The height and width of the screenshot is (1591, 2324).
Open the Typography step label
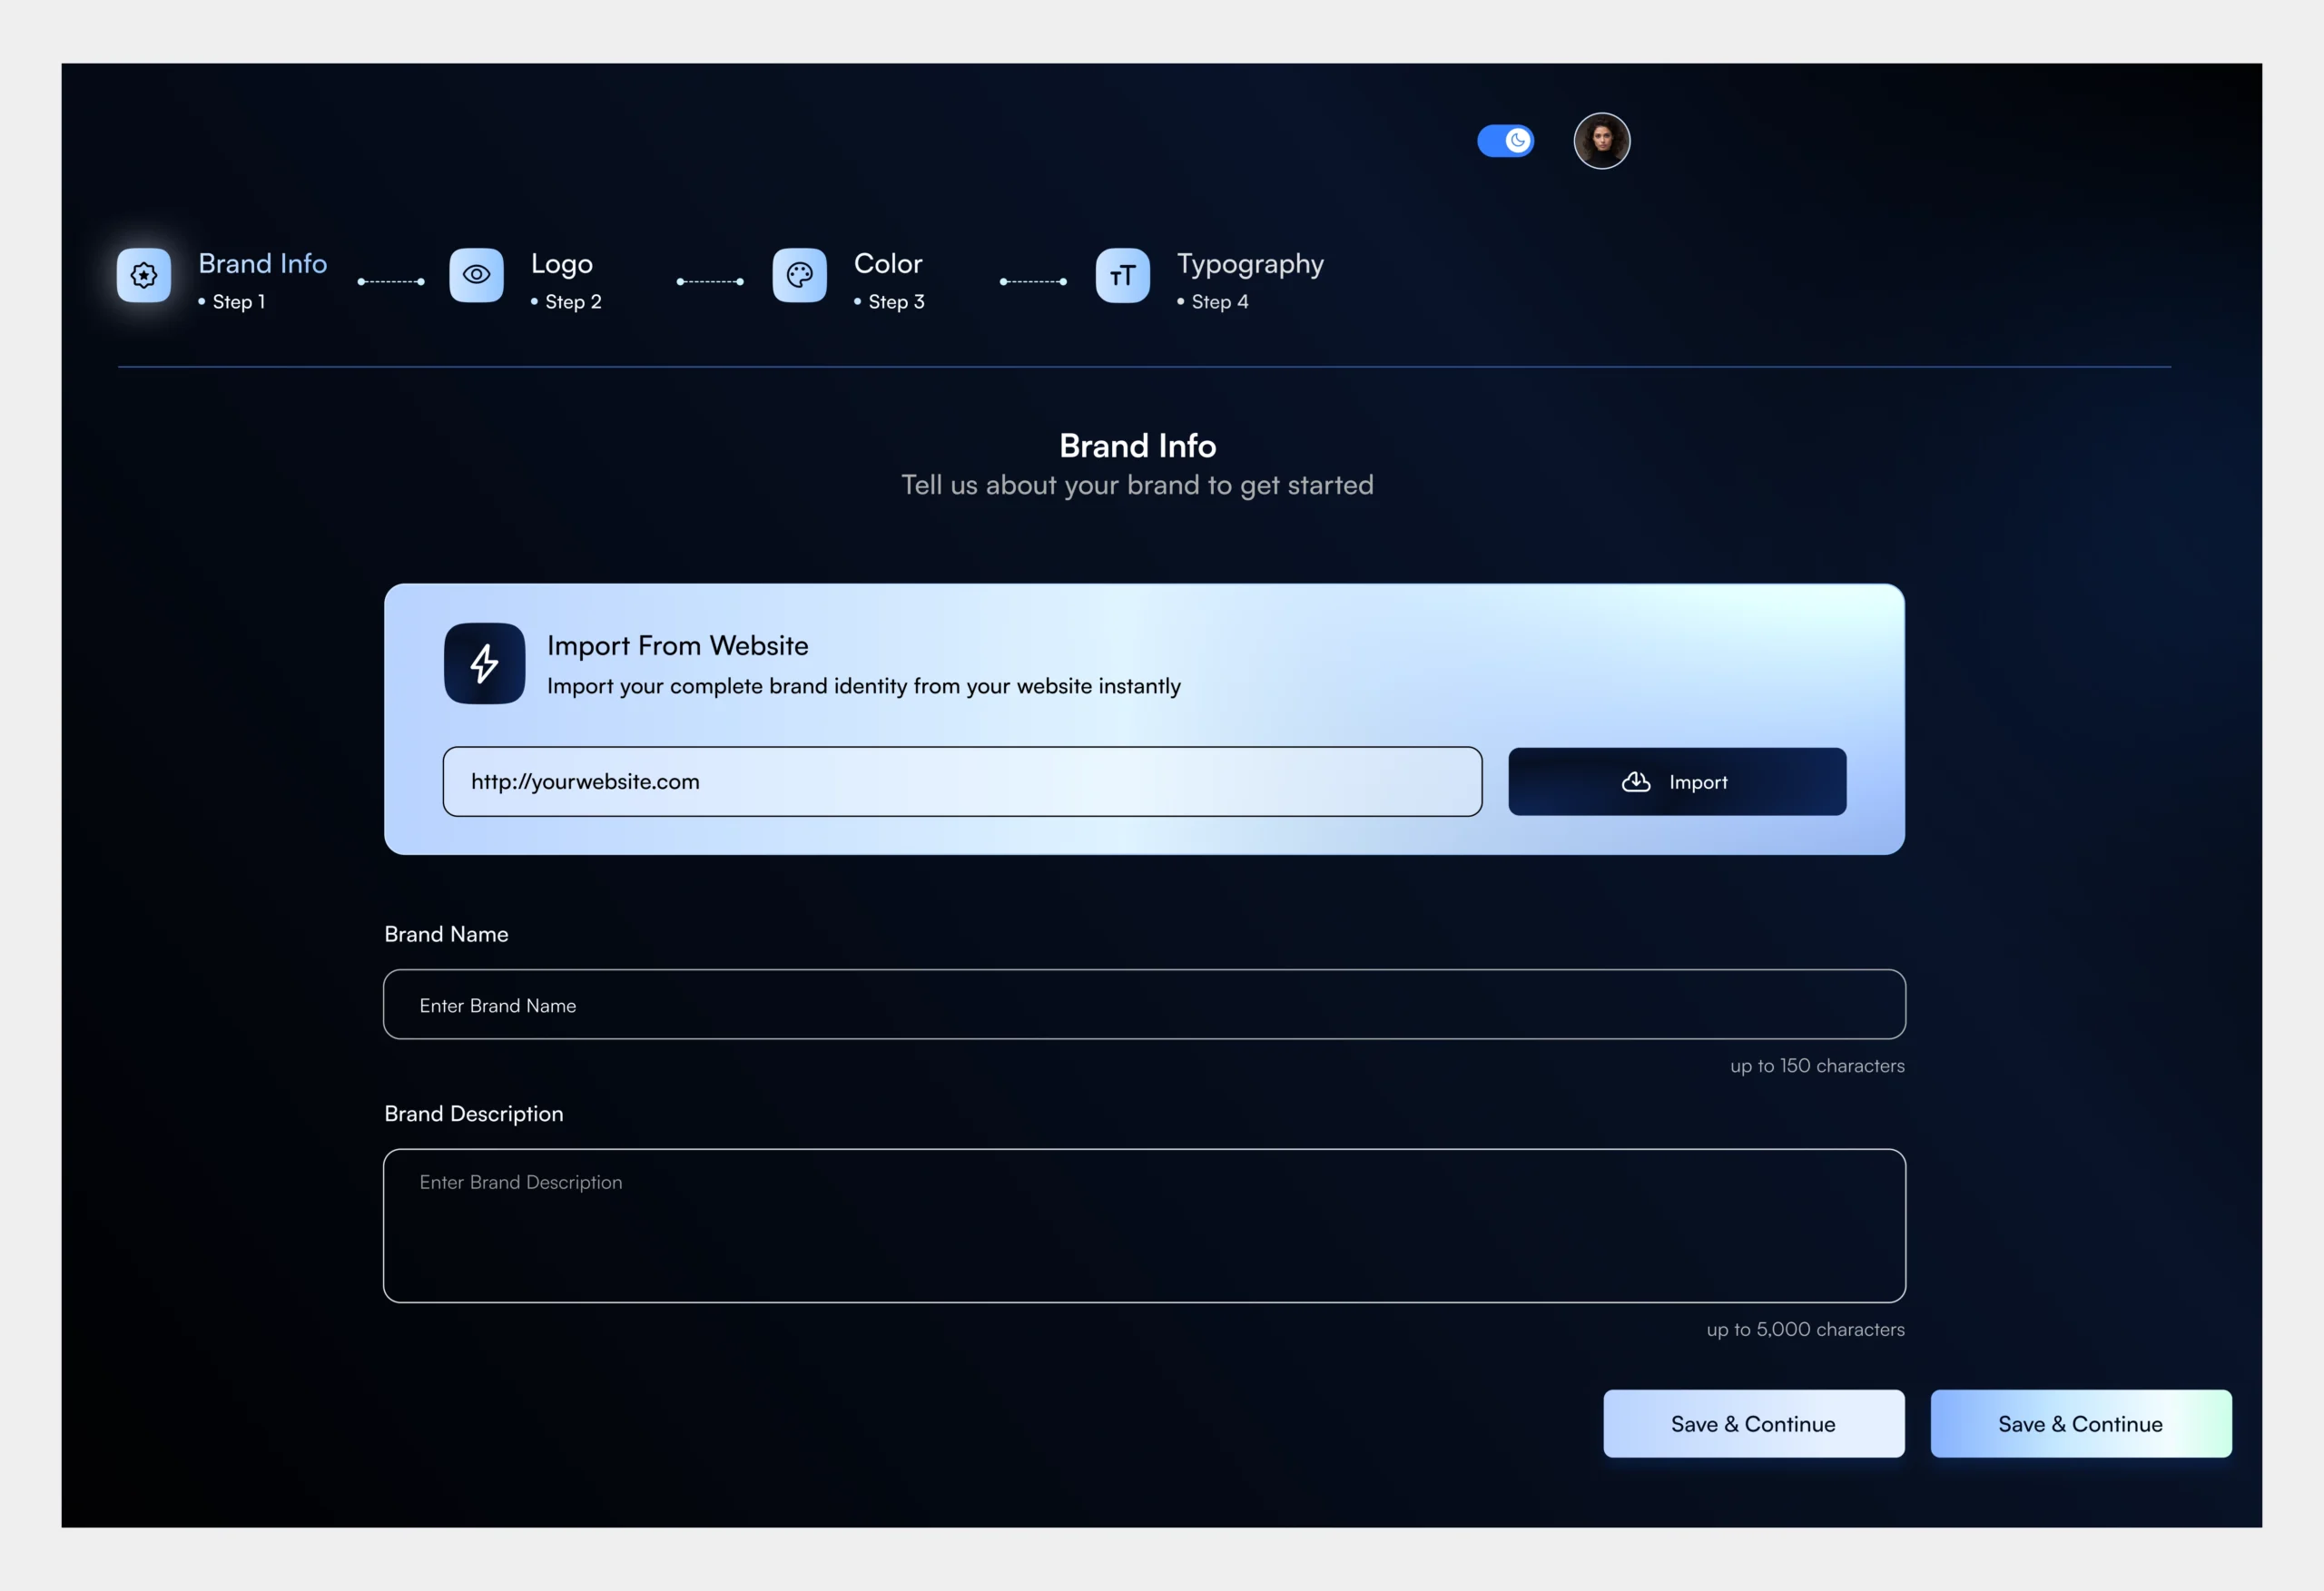(1249, 264)
